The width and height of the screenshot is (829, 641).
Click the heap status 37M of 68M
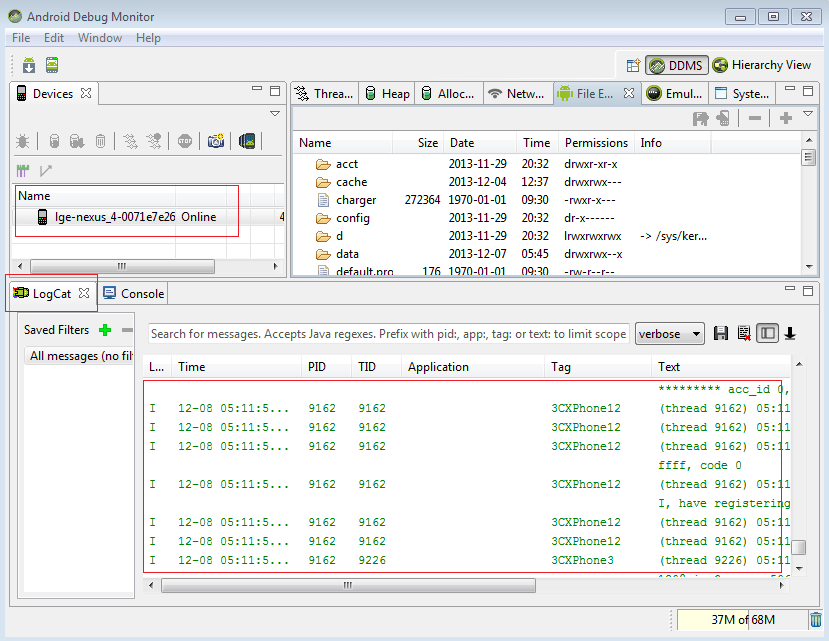pos(742,620)
